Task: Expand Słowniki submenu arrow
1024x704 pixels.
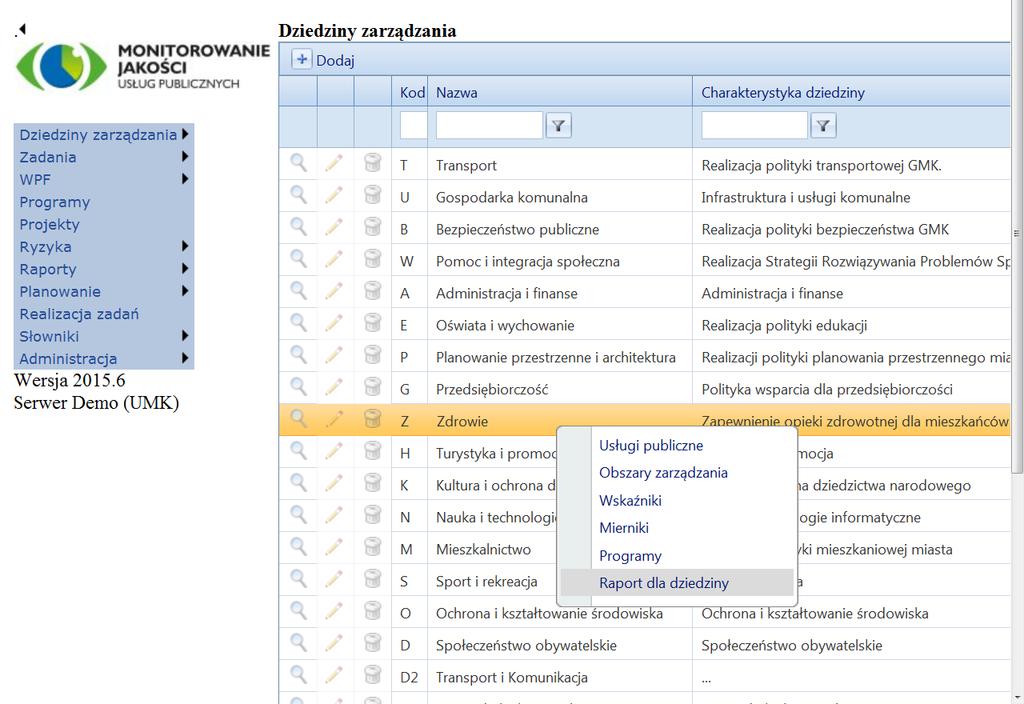Action: pyautogui.click(x=185, y=336)
